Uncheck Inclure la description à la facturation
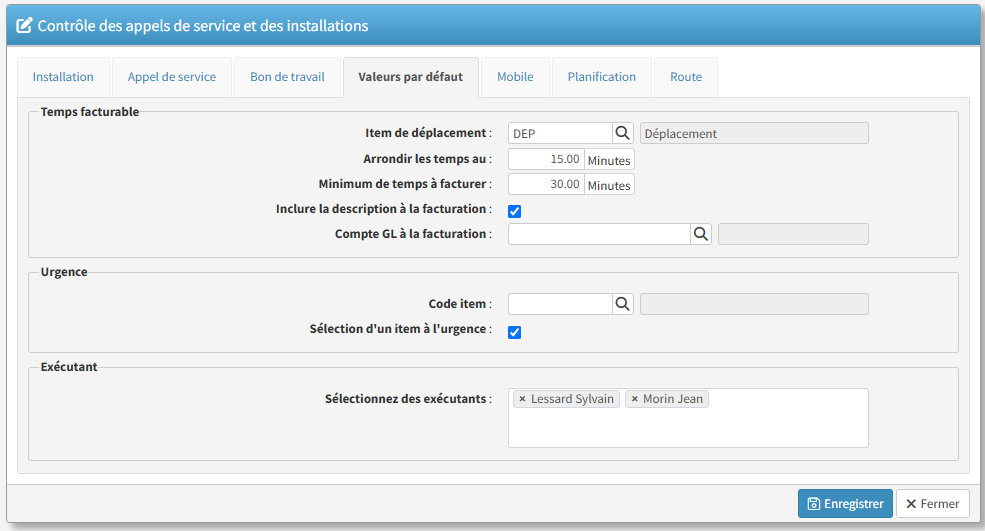 tap(515, 211)
